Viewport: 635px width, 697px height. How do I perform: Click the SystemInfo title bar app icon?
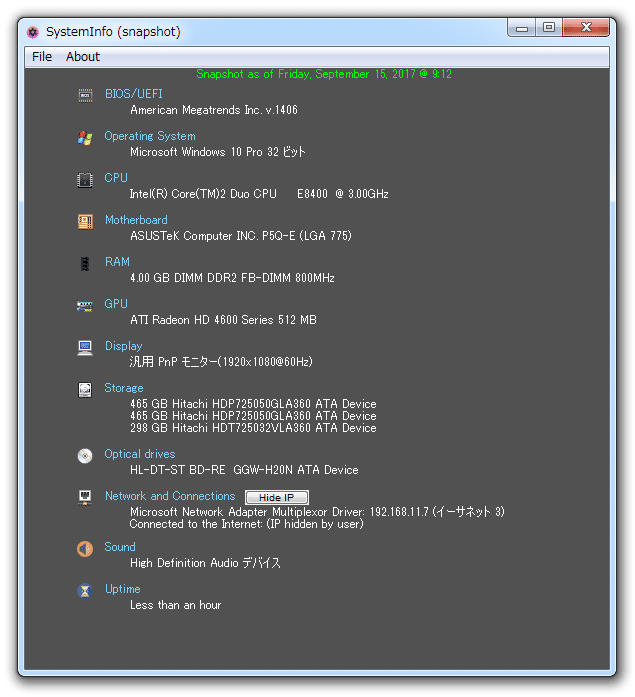[32, 32]
